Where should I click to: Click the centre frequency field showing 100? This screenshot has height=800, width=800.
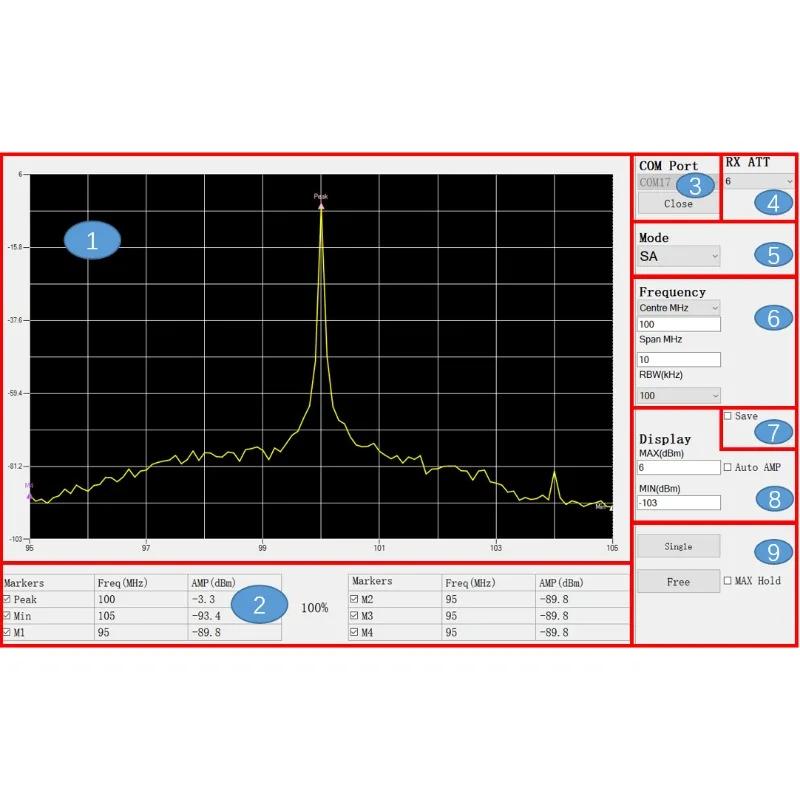click(x=679, y=324)
